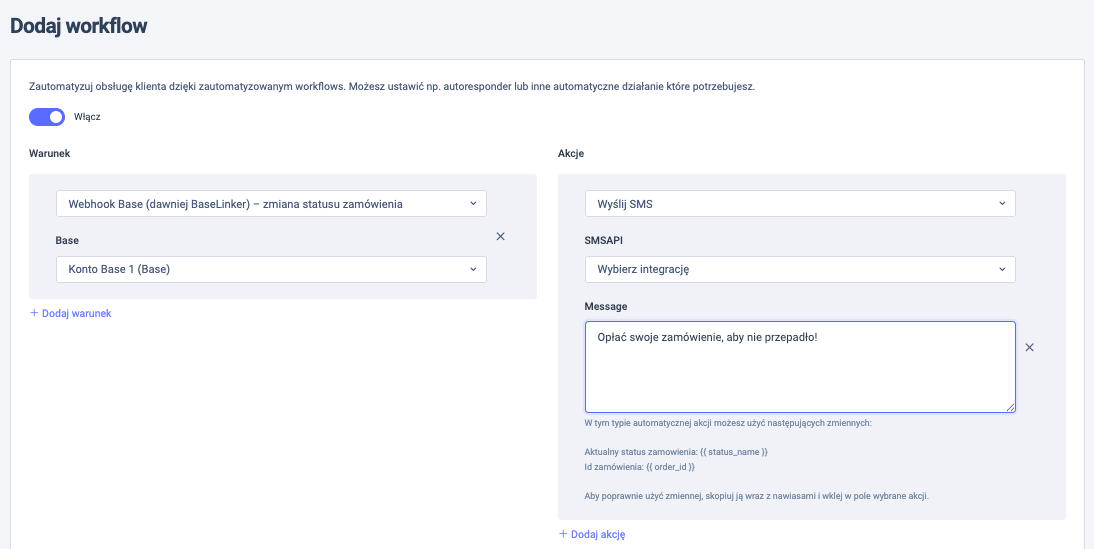Click the Akcje section heading

[571, 153]
